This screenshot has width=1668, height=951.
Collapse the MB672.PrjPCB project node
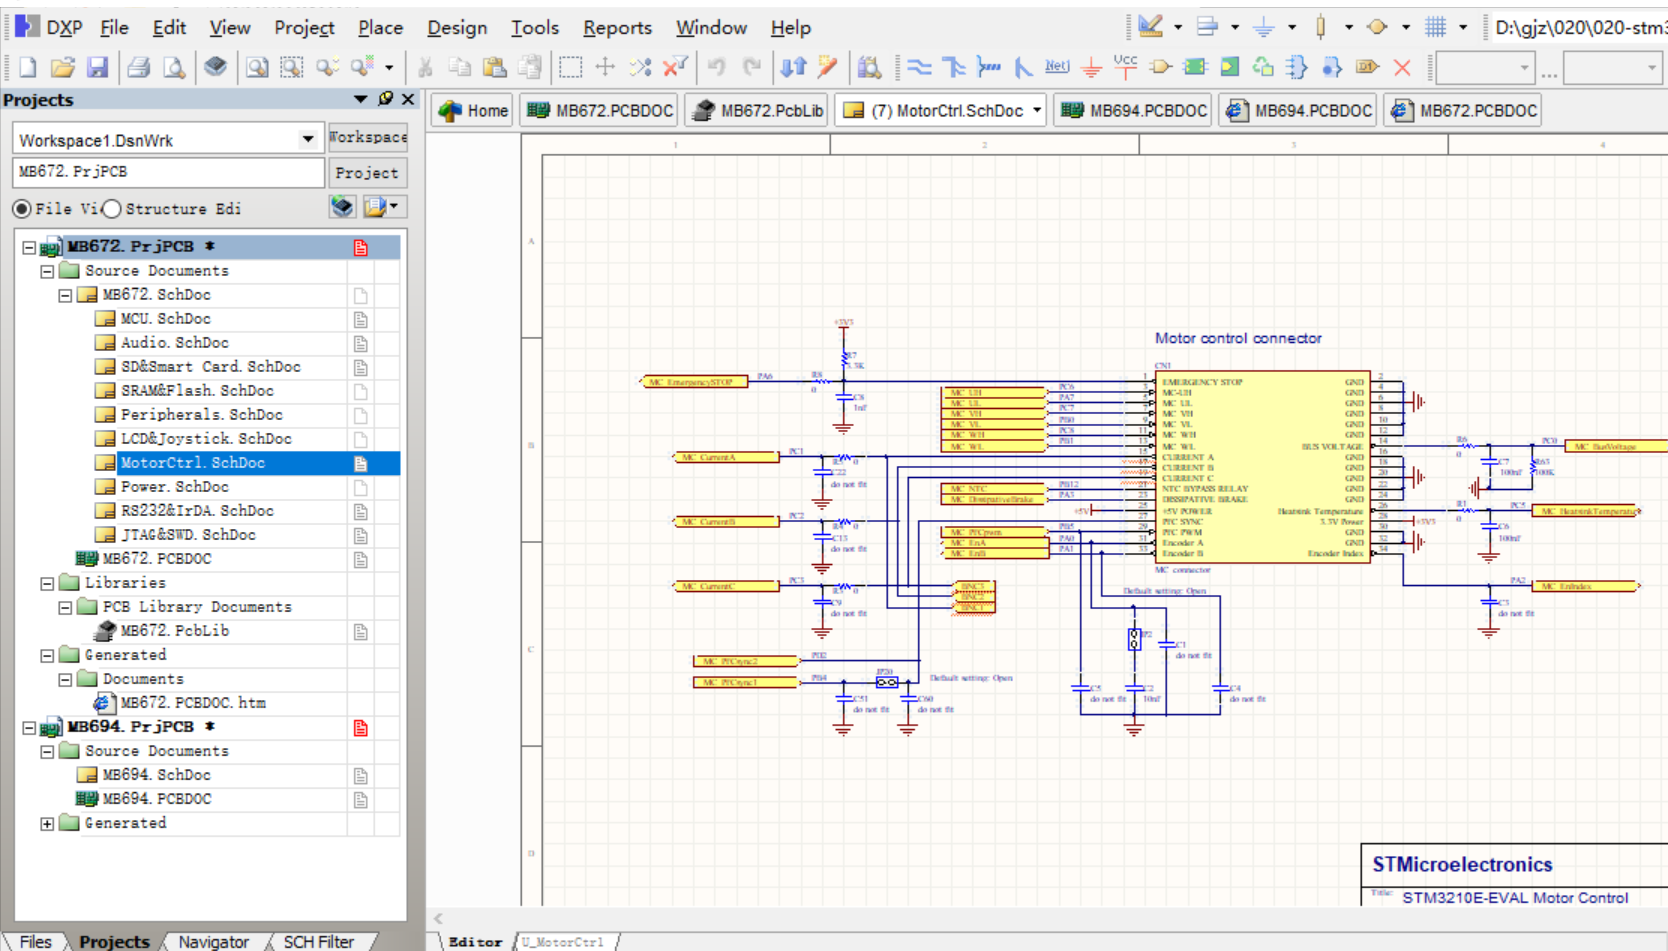(29, 247)
